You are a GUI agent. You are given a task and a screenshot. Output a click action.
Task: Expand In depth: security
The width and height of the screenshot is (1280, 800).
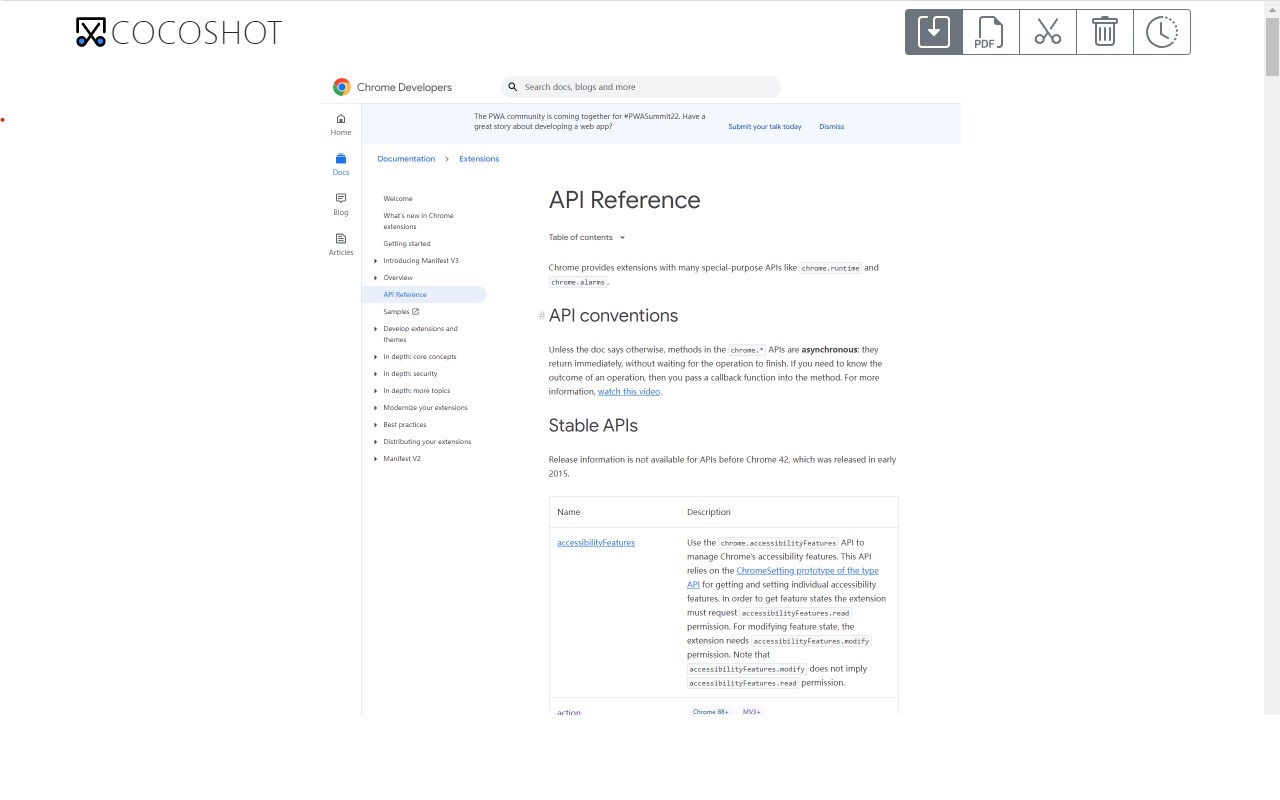[376, 374]
